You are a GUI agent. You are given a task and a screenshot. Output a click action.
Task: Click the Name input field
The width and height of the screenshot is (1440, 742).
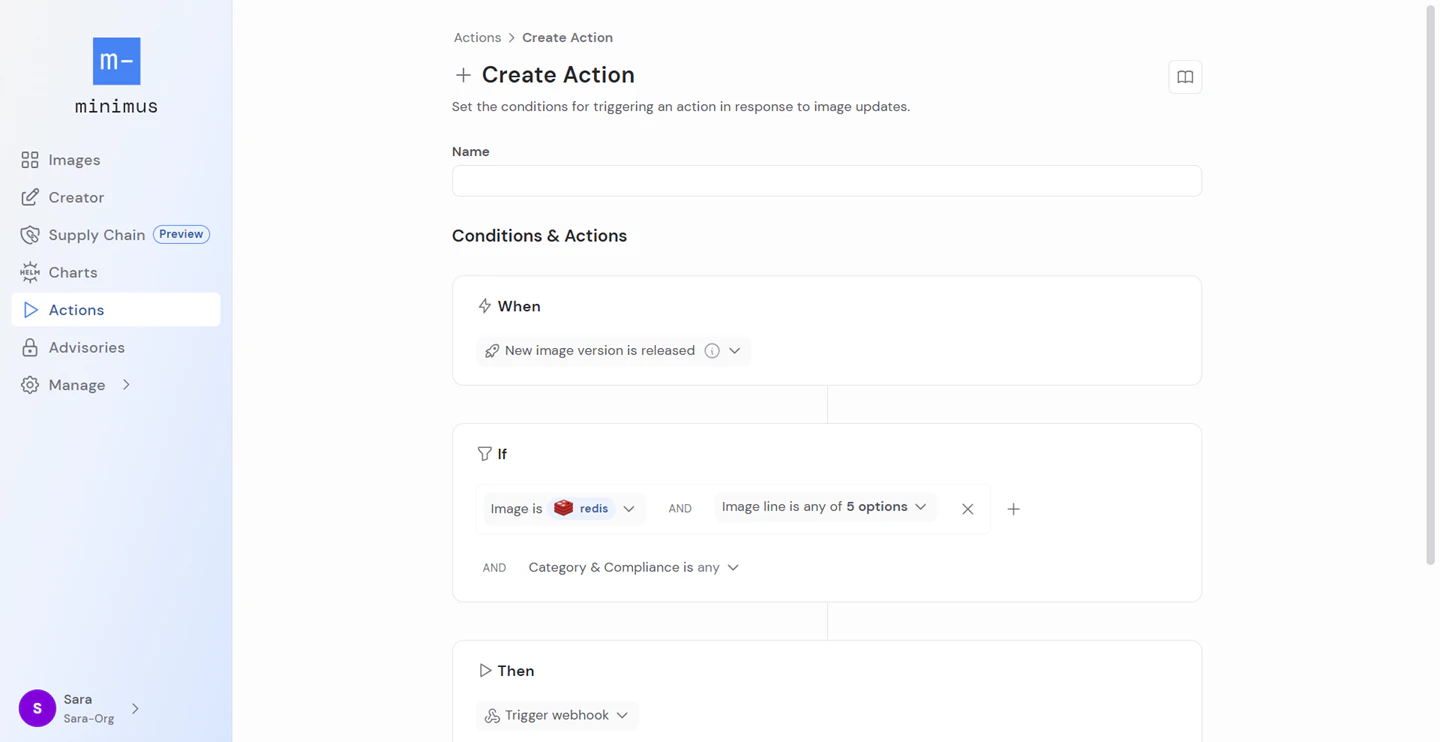pos(826,180)
